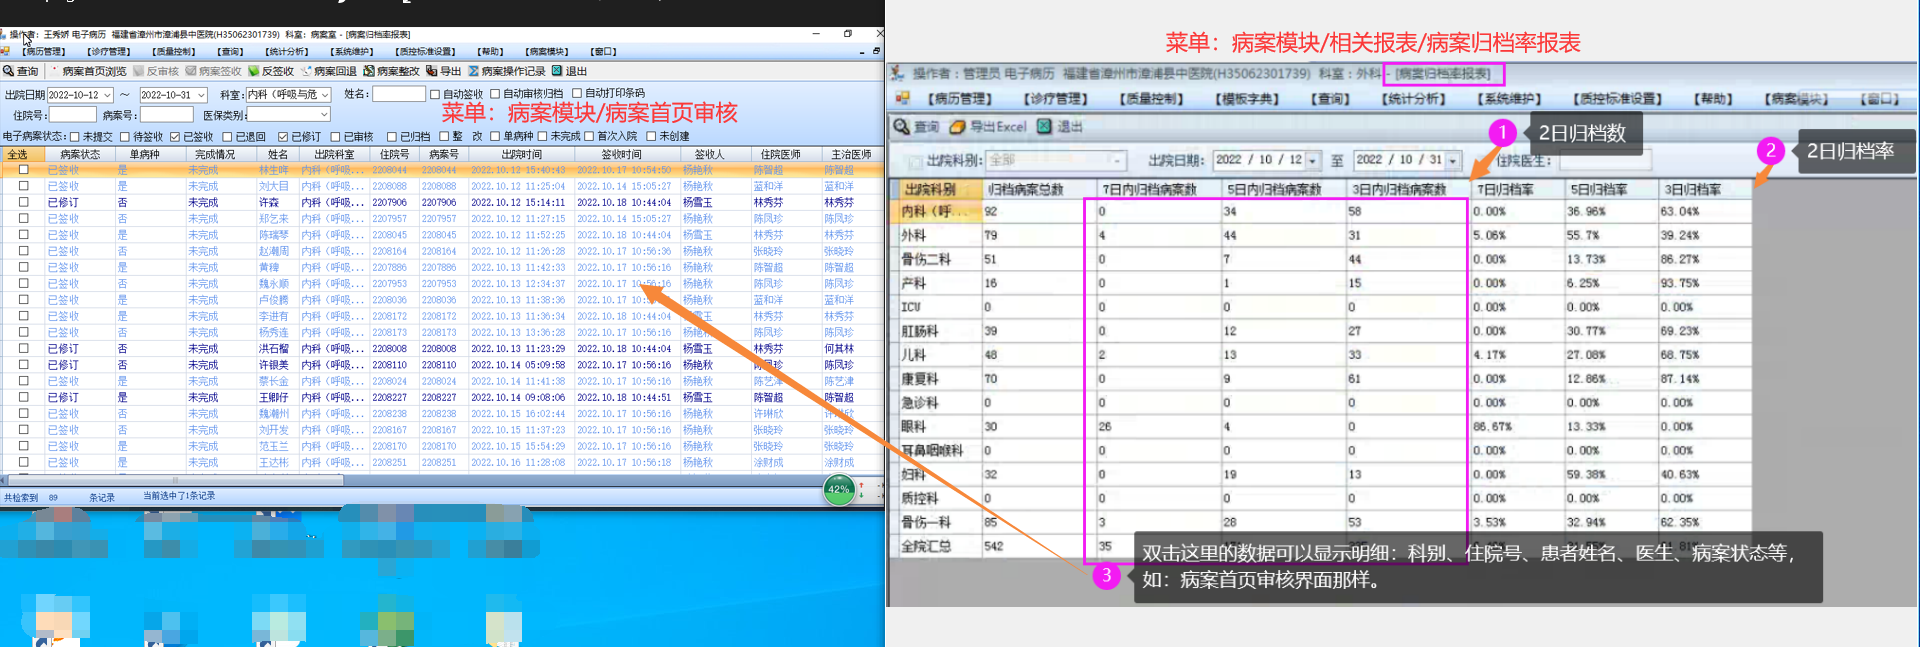Select the row for patient 王期仔
The image size is (1920, 647).
pos(442,398)
